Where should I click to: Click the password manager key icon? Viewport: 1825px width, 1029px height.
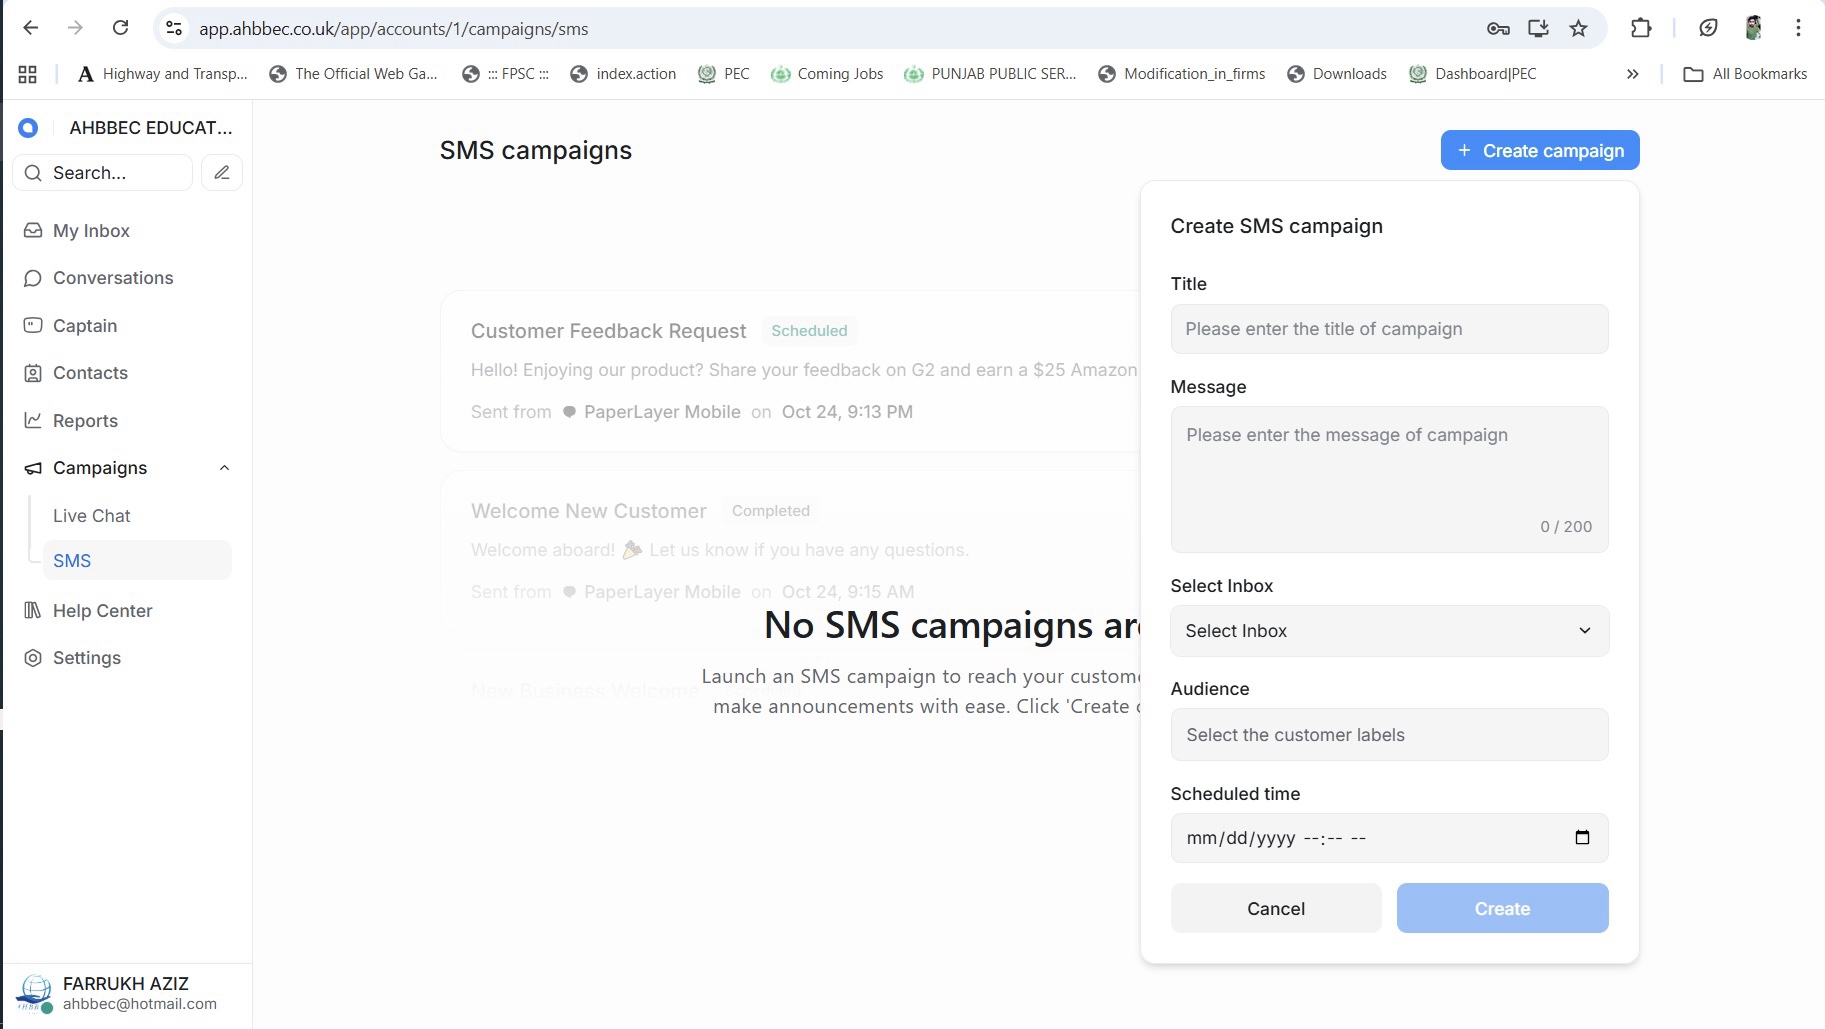(x=1498, y=28)
